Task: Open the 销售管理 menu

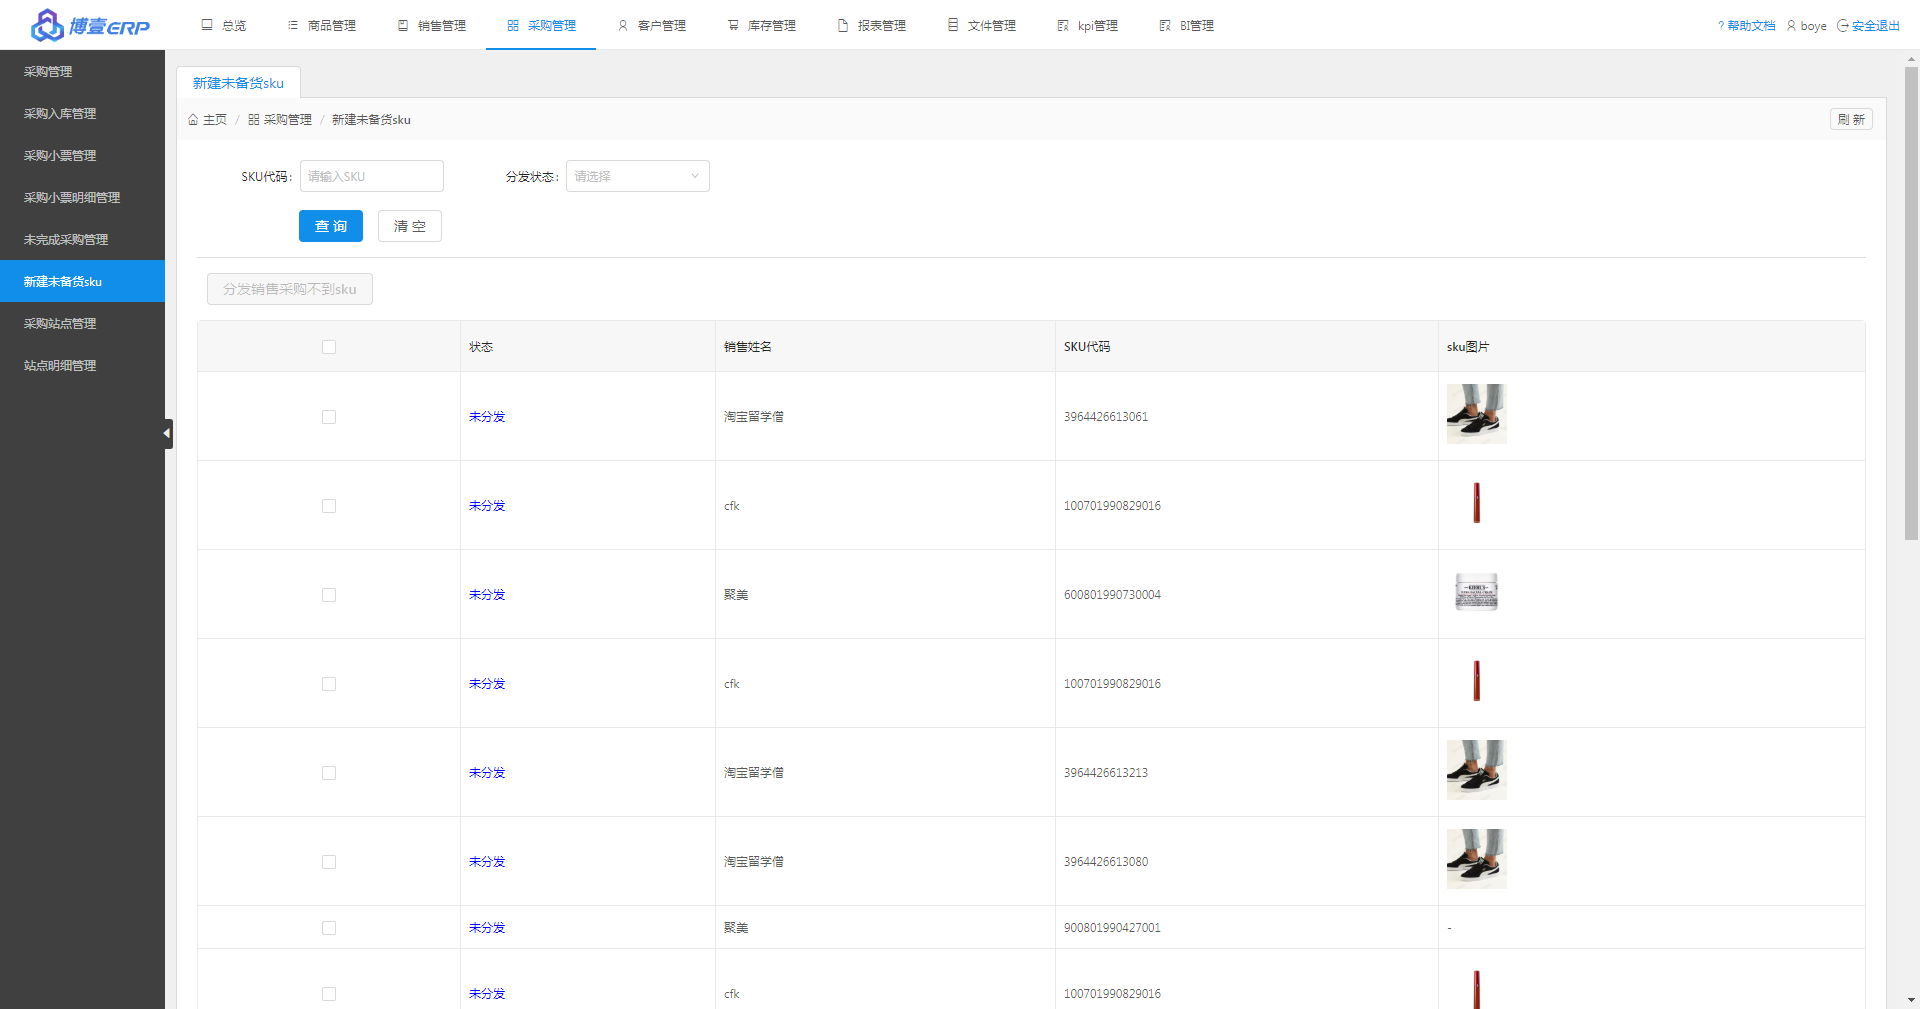Action: coord(432,25)
